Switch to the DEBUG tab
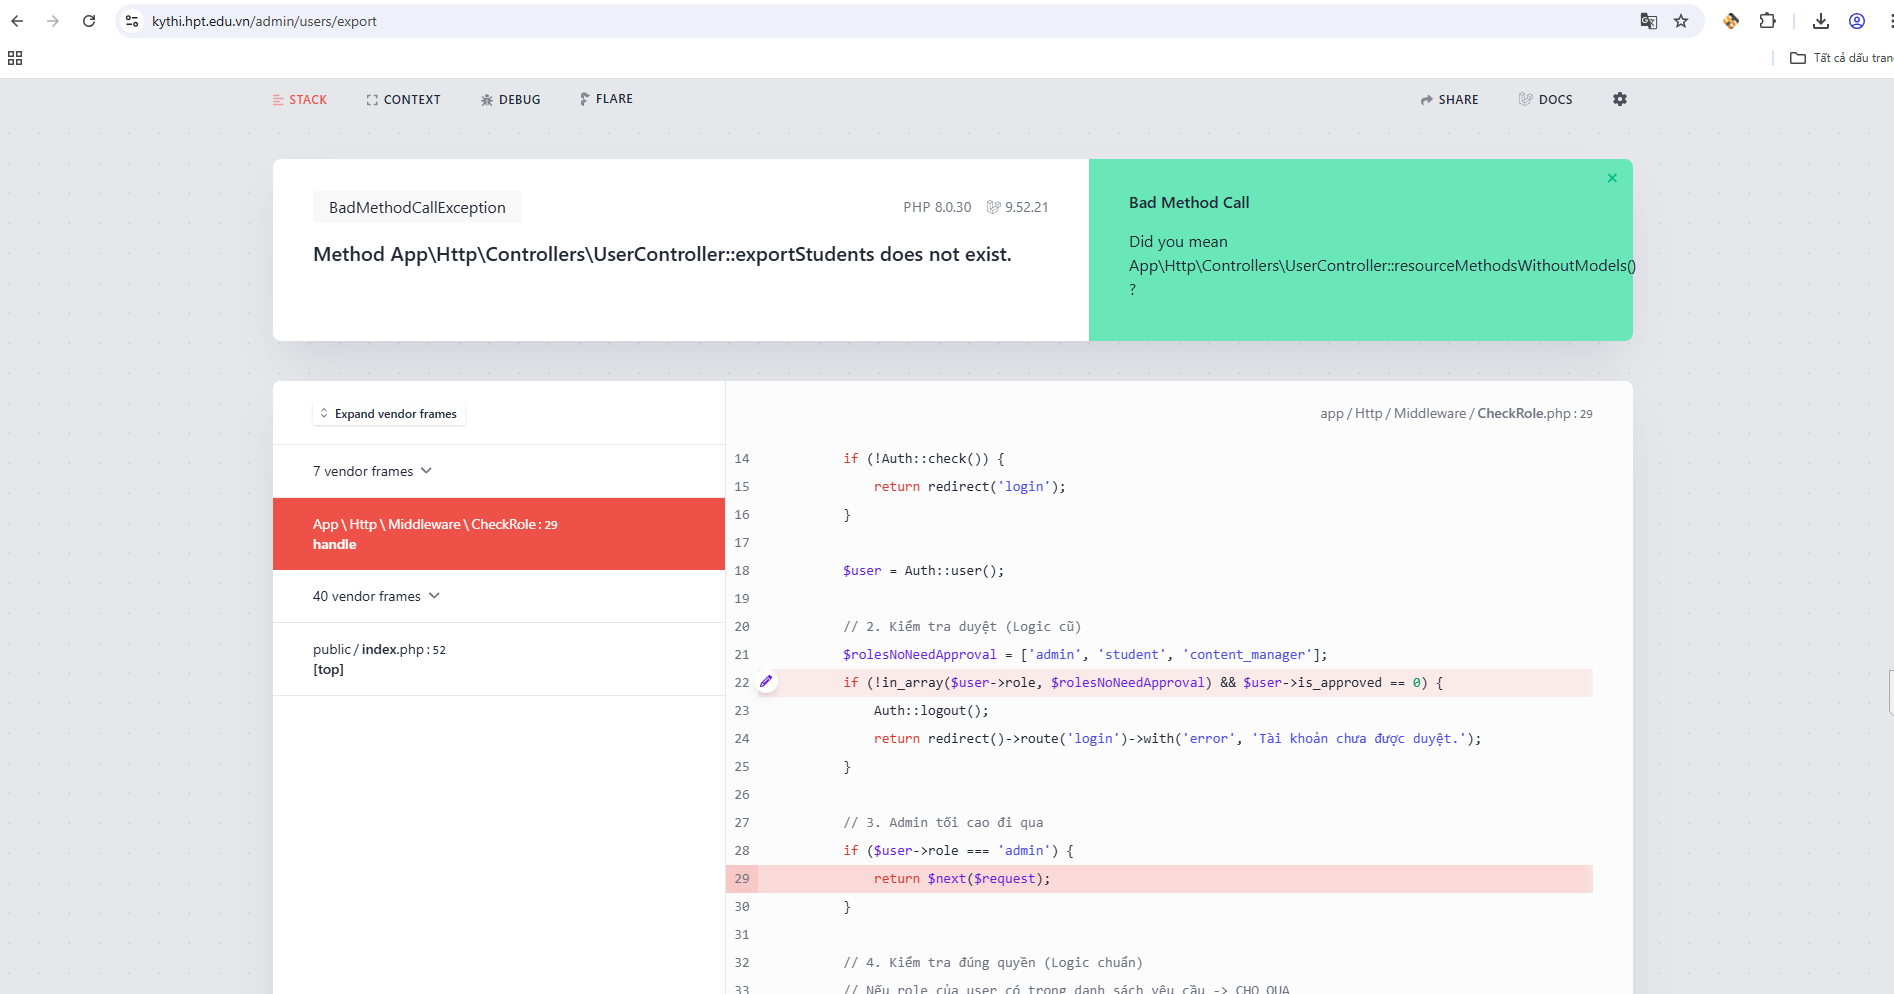 click(x=510, y=100)
